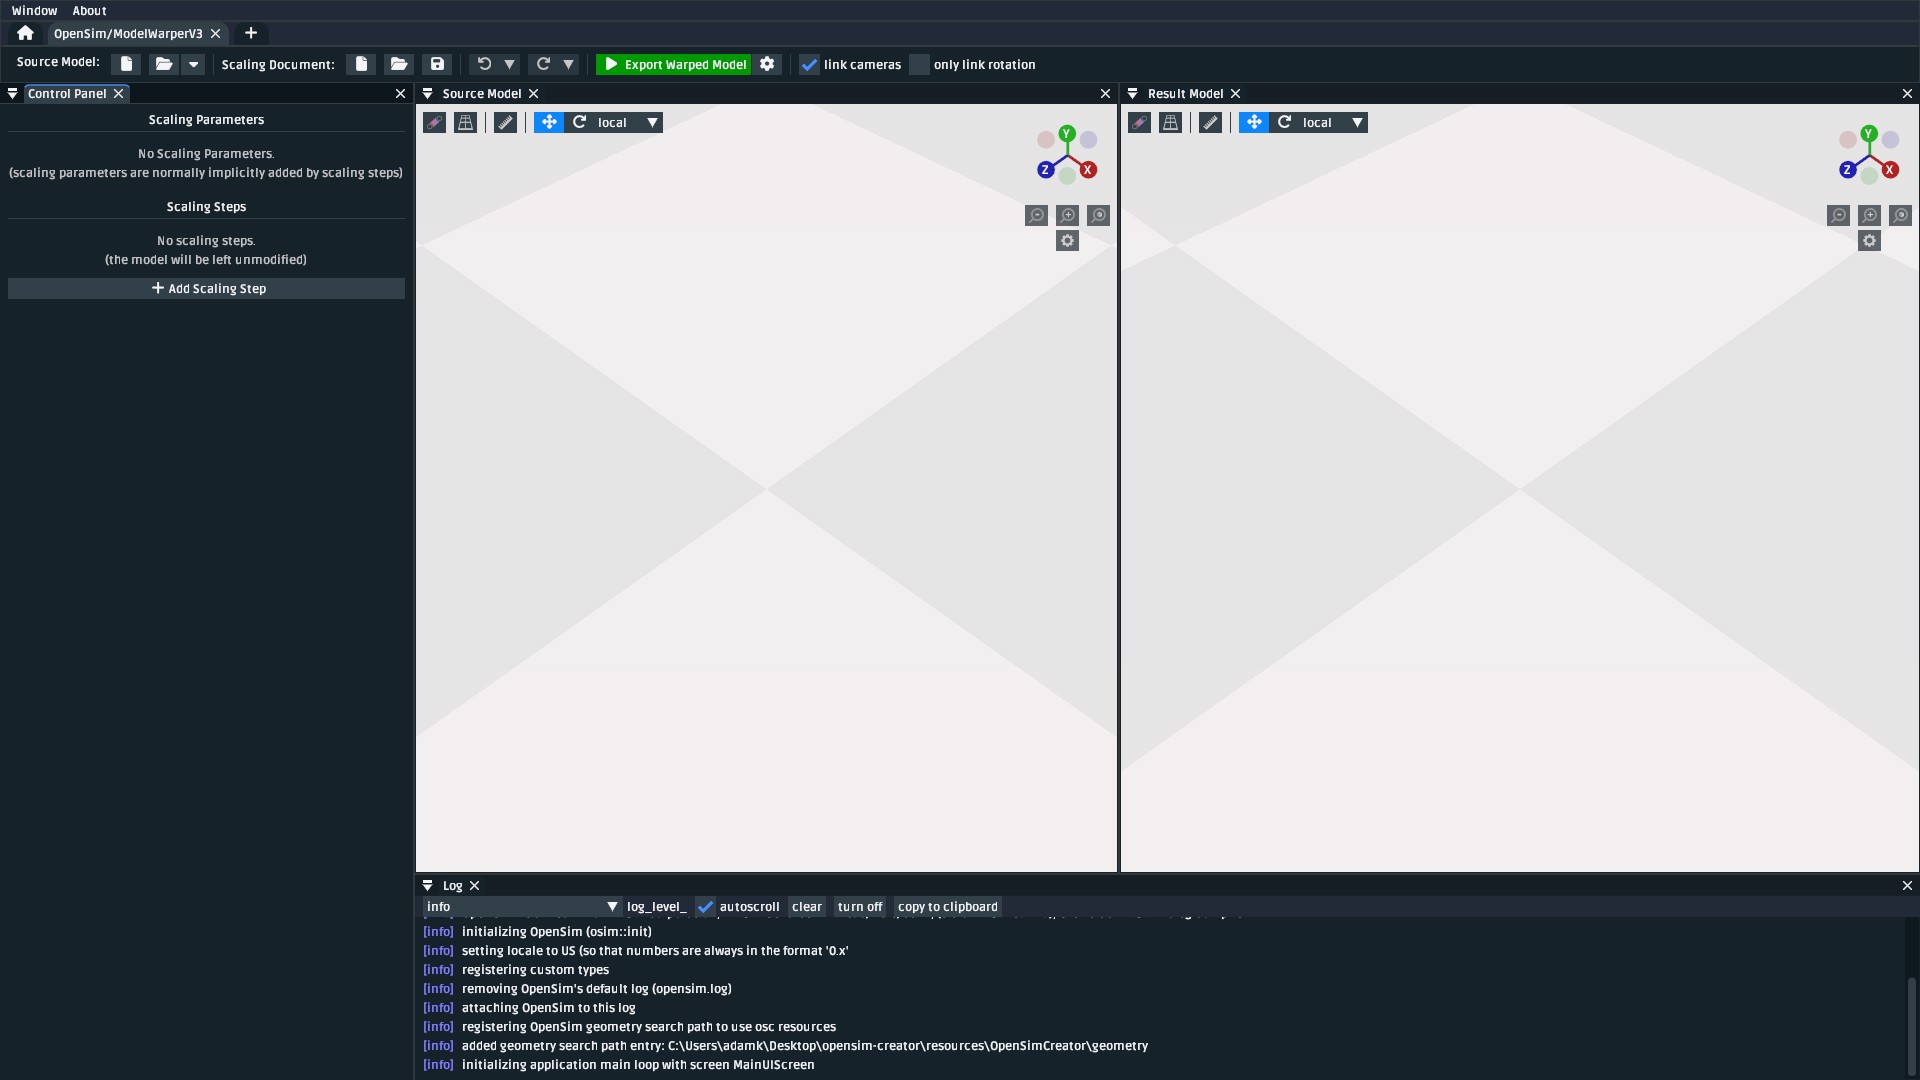Viewport: 1920px width, 1080px height.
Task: Open the redo history dropdown
Action: [x=569, y=64]
